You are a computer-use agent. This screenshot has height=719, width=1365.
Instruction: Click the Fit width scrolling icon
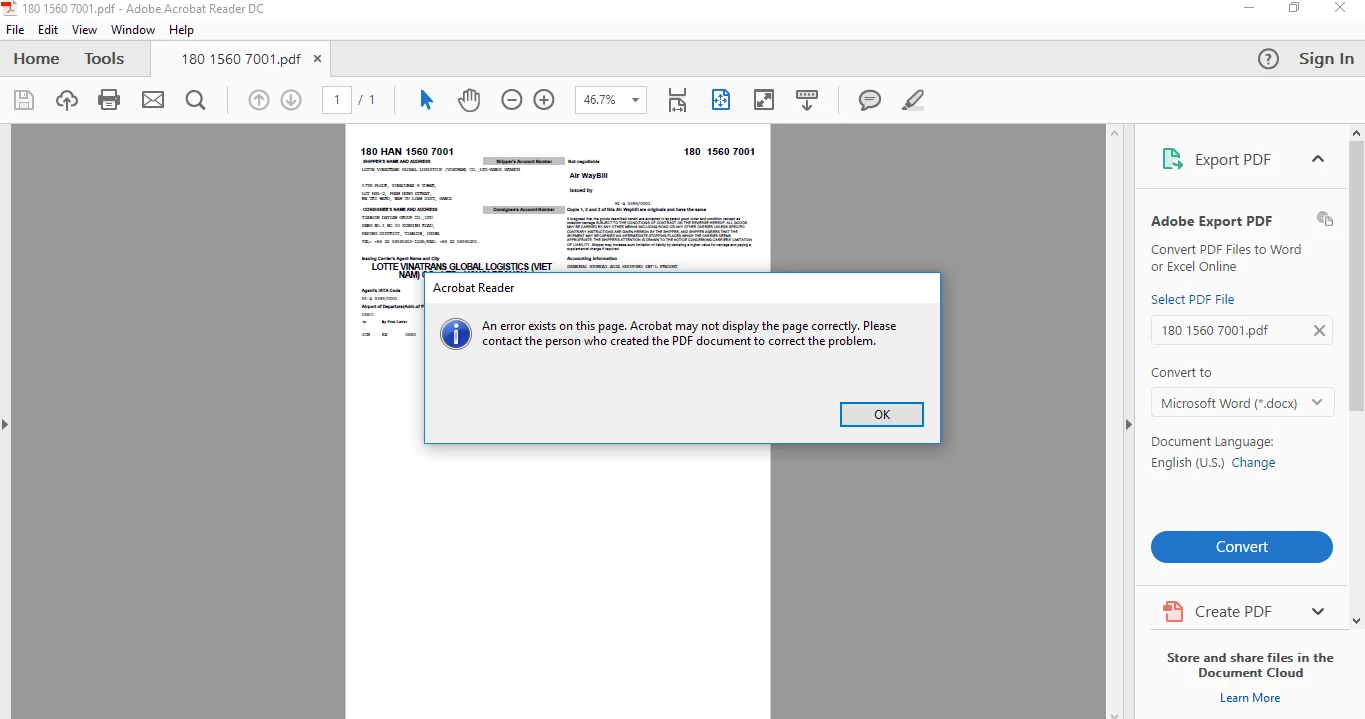pyautogui.click(x=678, y=100)
